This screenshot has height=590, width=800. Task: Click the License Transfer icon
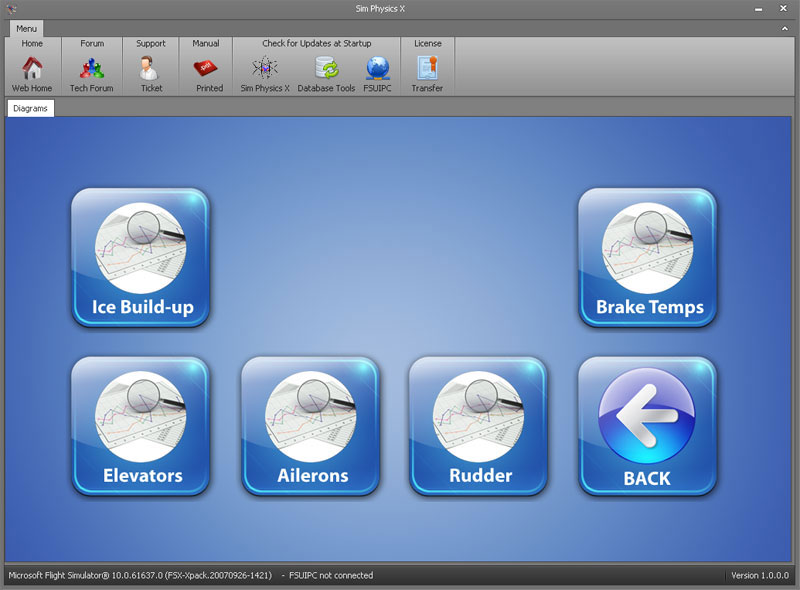tap(428, 68)
